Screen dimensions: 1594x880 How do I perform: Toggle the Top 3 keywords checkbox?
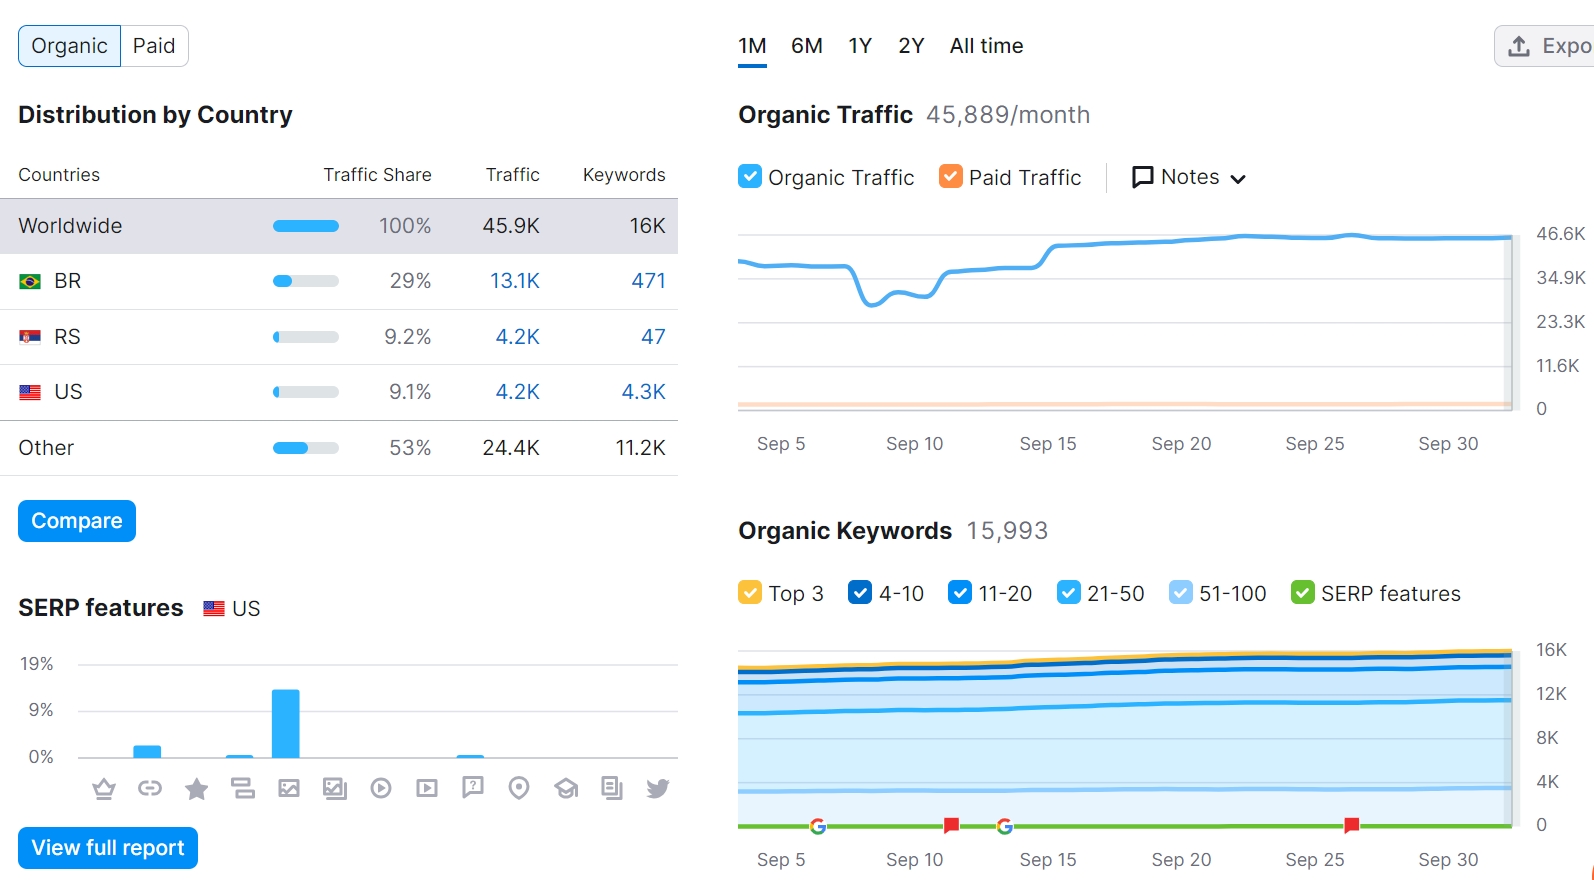(750, 592)
